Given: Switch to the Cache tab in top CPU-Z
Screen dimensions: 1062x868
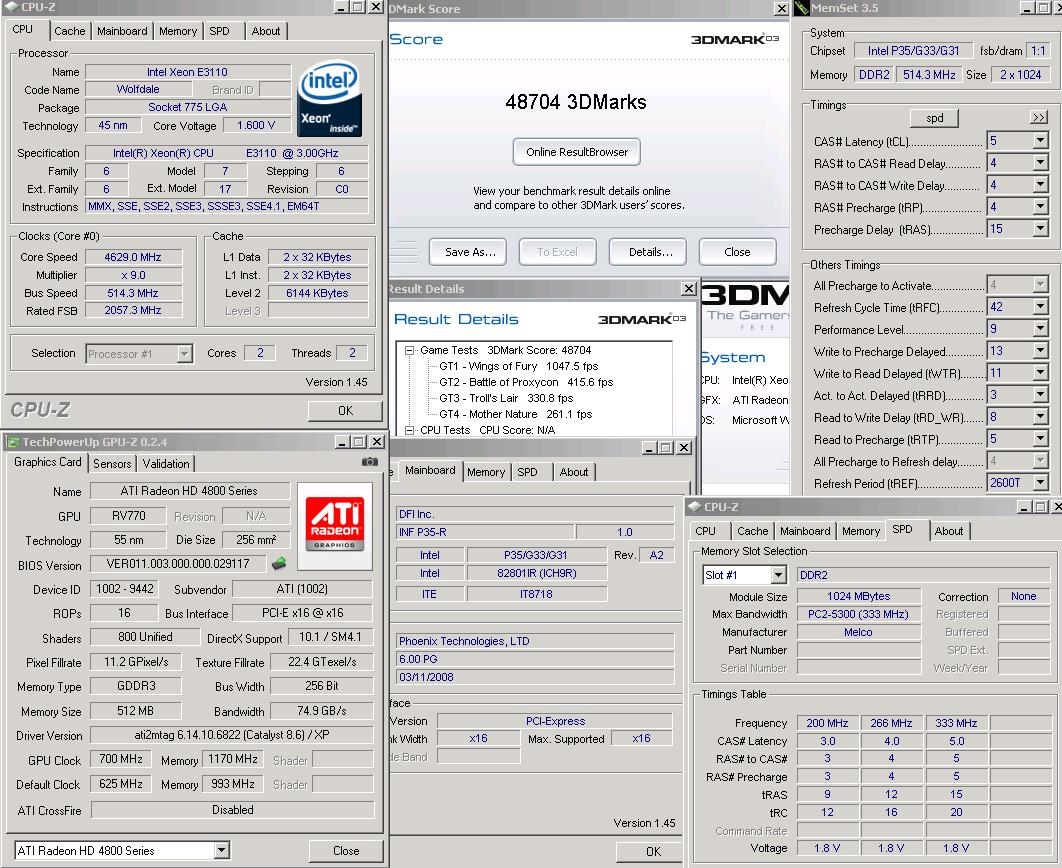Looking at the screenshot, I should (70, 31).
